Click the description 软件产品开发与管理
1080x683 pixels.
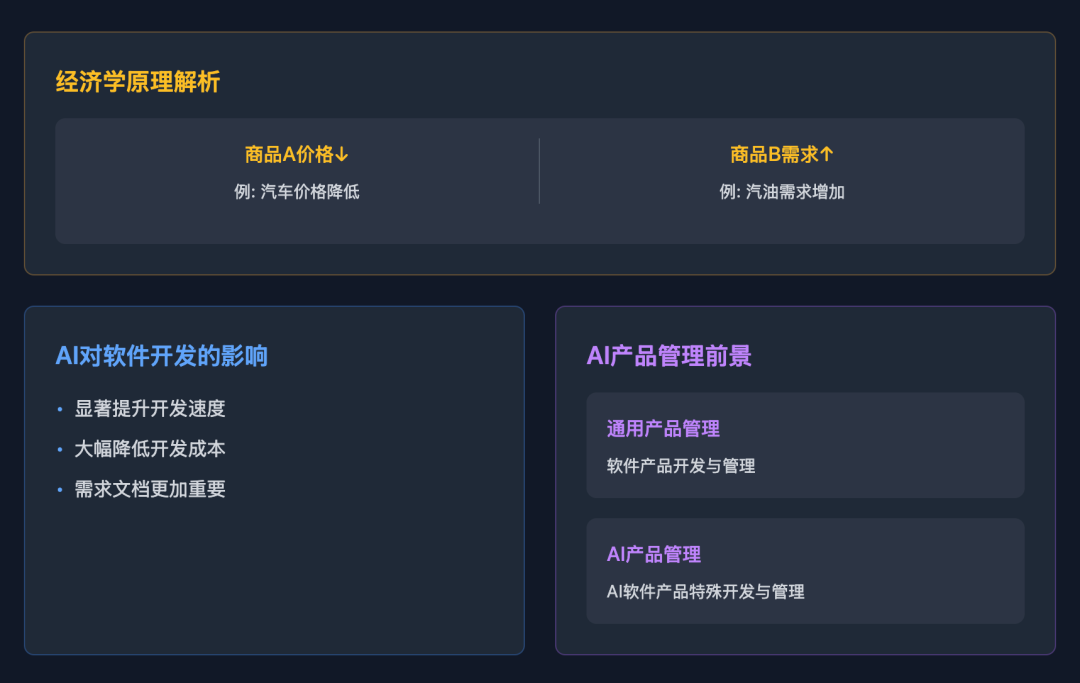click(x=681, y=466)
